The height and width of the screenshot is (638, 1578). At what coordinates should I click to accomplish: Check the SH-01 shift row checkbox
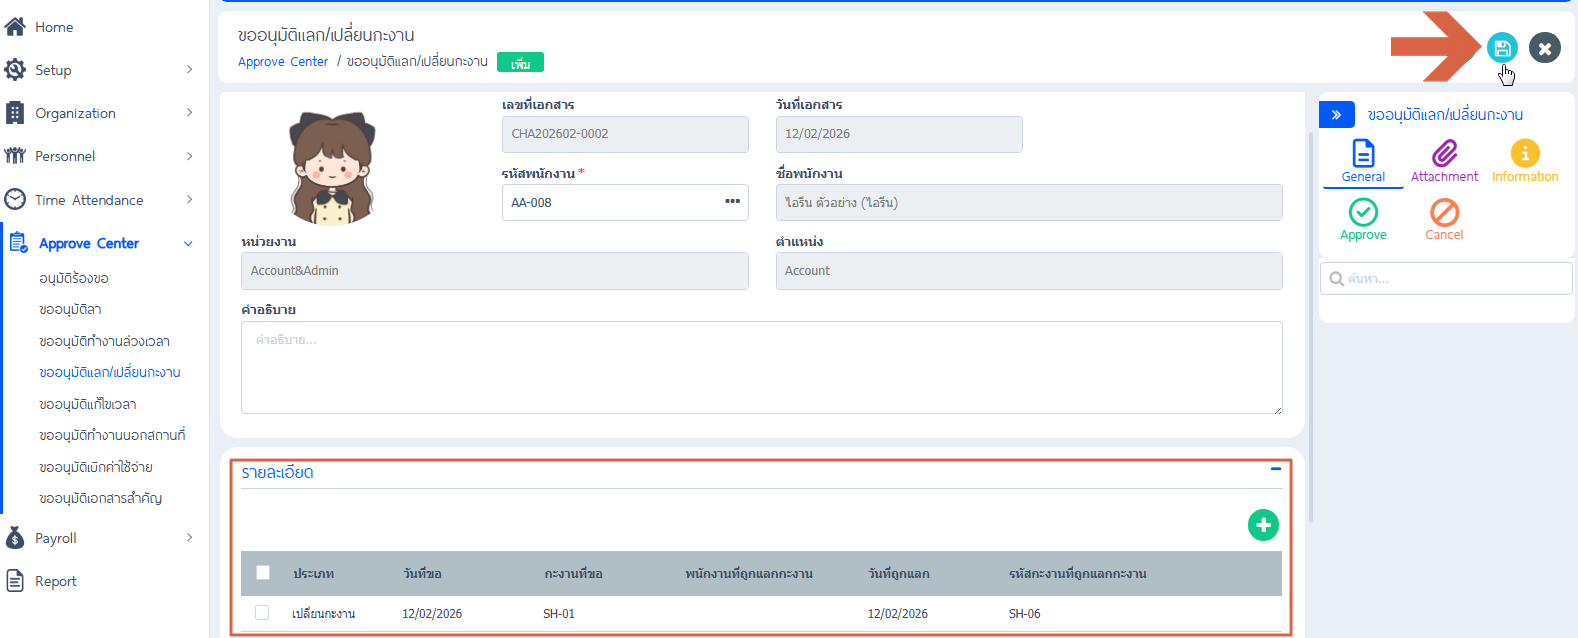point(262,613)
